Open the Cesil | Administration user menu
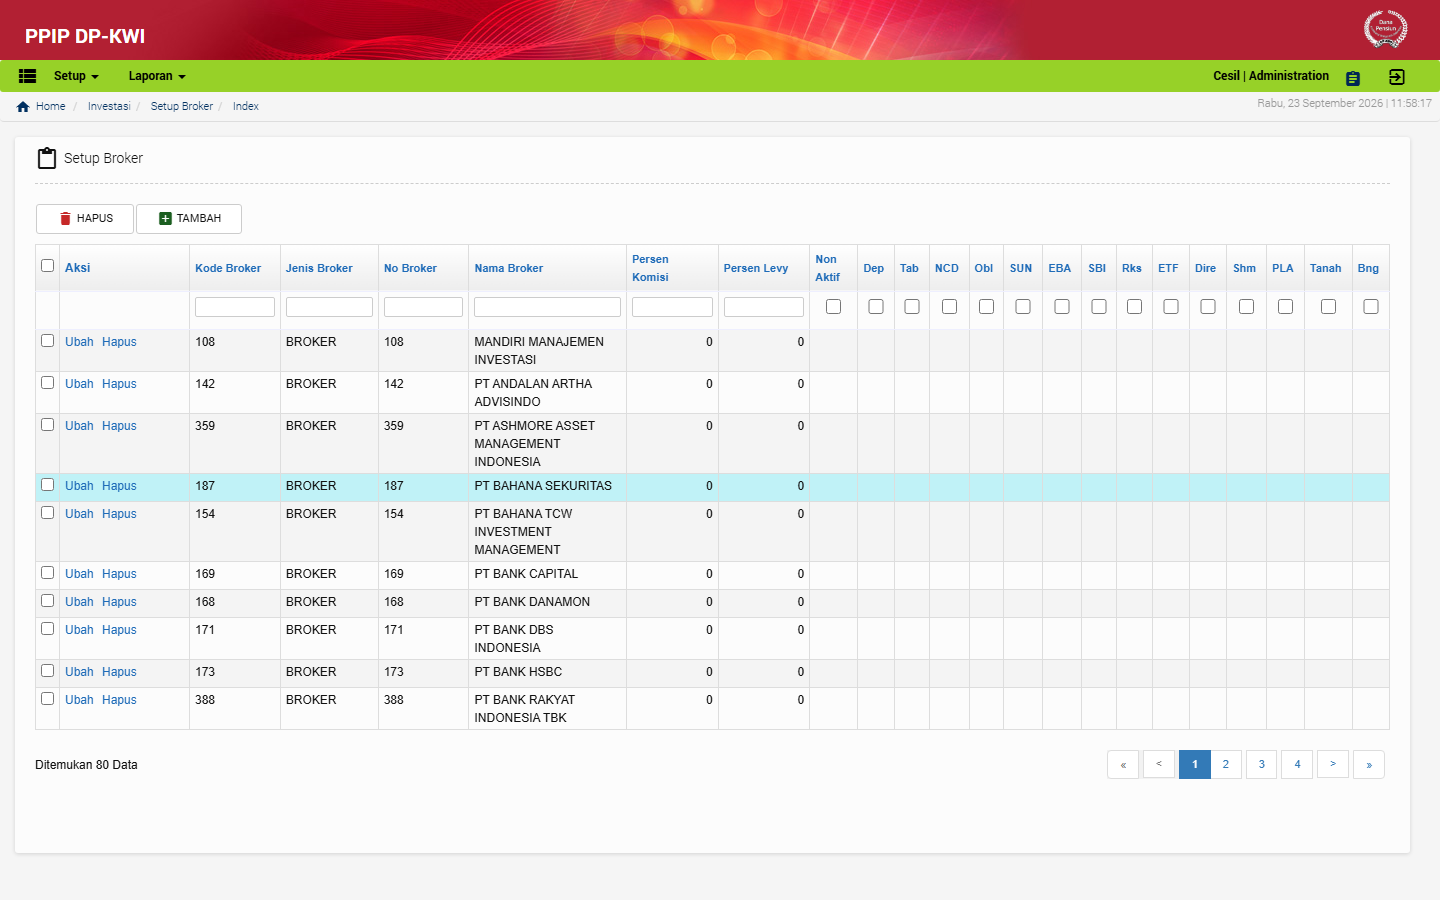1440x900 pixels. click(1271, 76)
